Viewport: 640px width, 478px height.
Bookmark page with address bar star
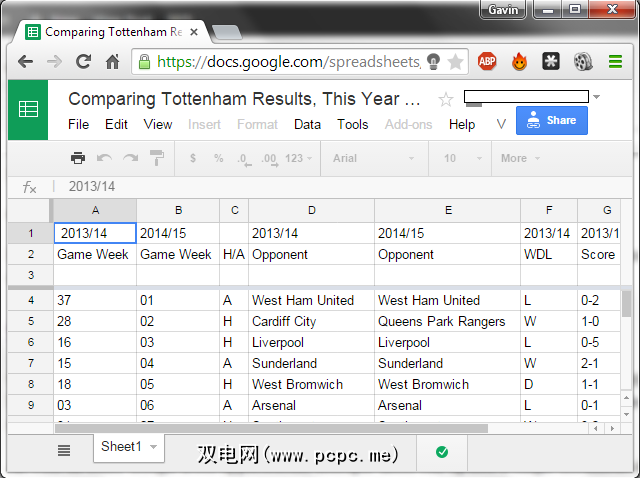(x=455, y=62)
